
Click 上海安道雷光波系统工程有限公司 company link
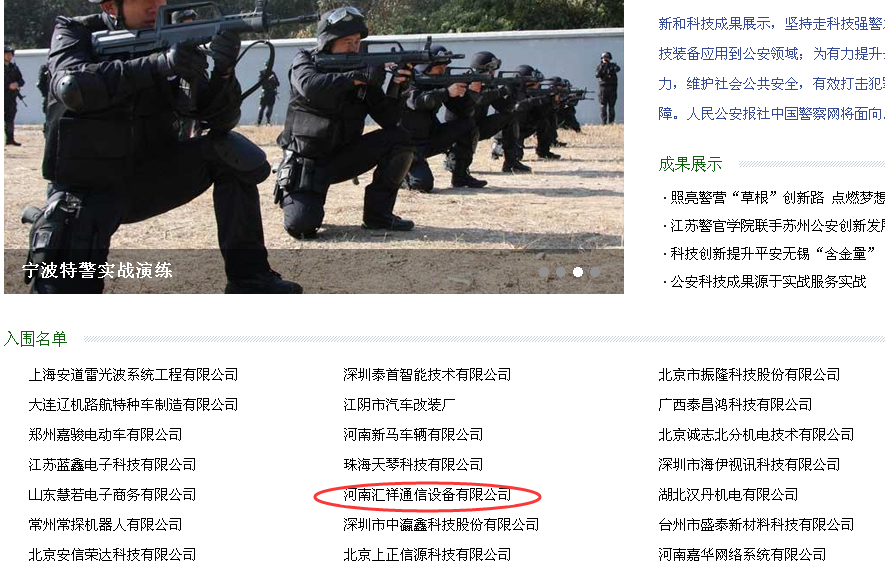(x=133, y=375)
